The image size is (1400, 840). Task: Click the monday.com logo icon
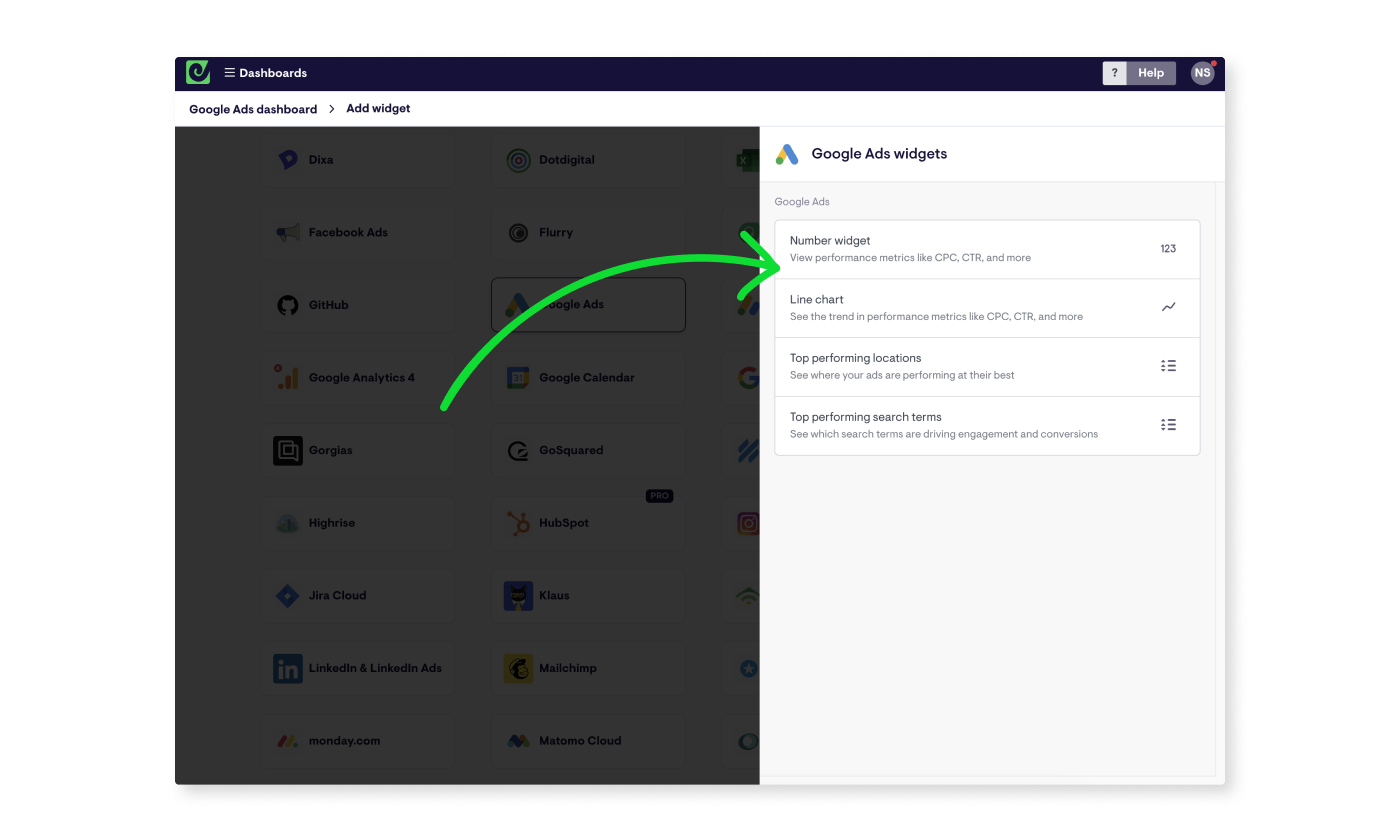288,741
